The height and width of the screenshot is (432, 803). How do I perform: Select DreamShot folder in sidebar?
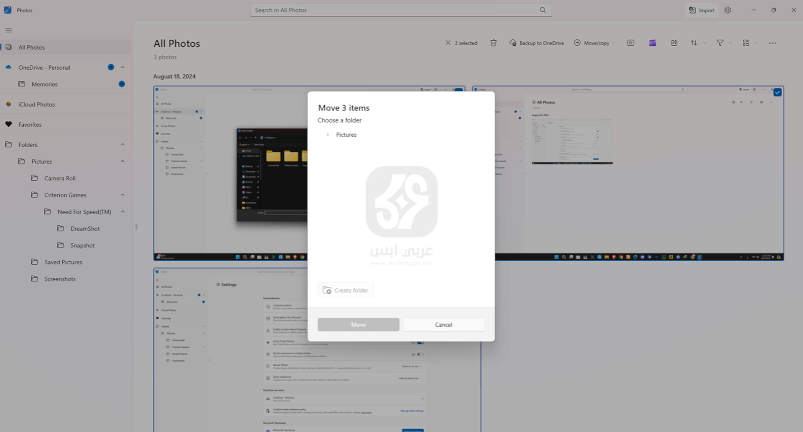click(x=85, y=229)
